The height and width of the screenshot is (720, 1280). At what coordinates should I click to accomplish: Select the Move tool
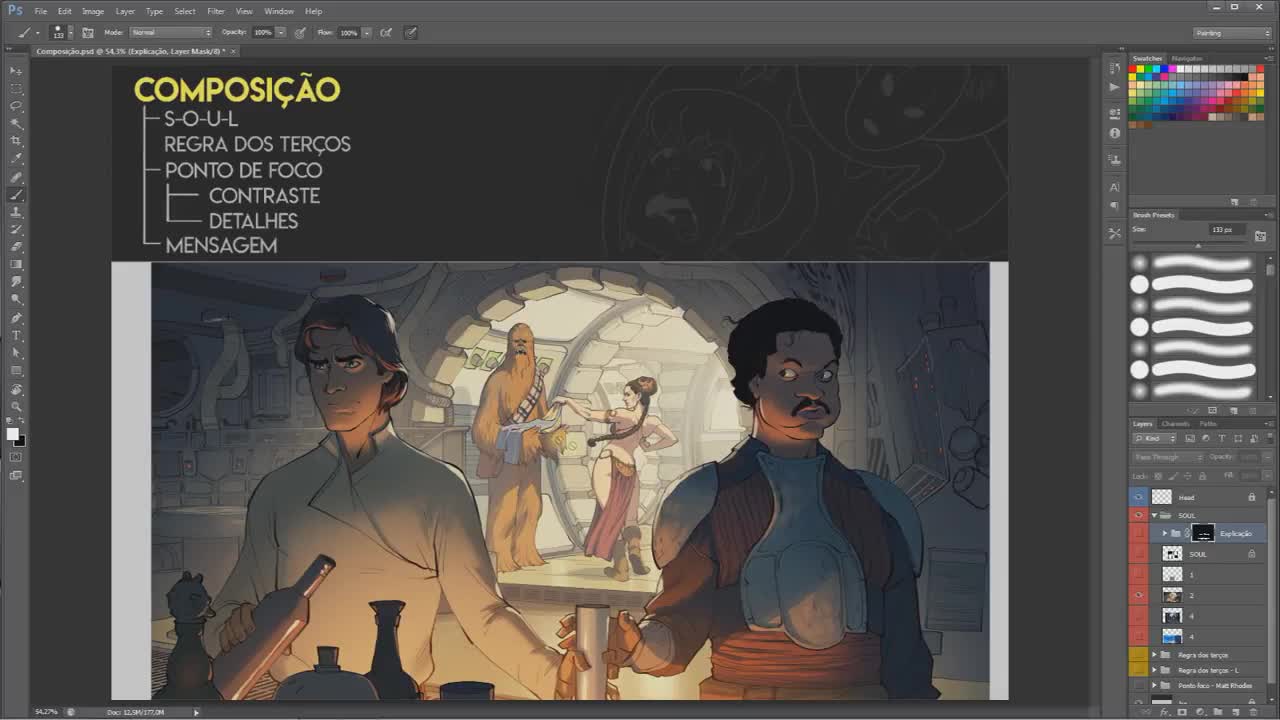[x=16, y=70]
